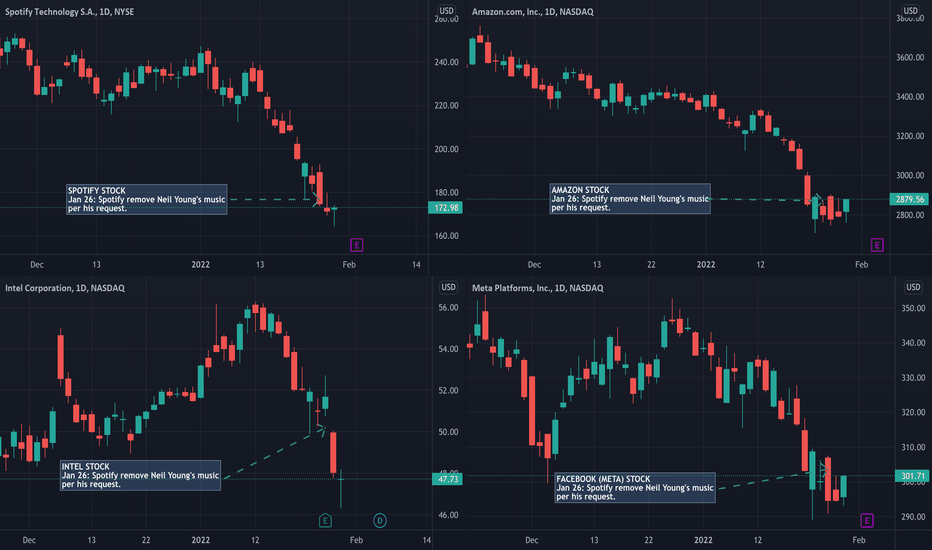Click 200.00 on Spotify price axis
Image resolution: width=932 pixels, height=550 pixels.
(x=446, y=149)
